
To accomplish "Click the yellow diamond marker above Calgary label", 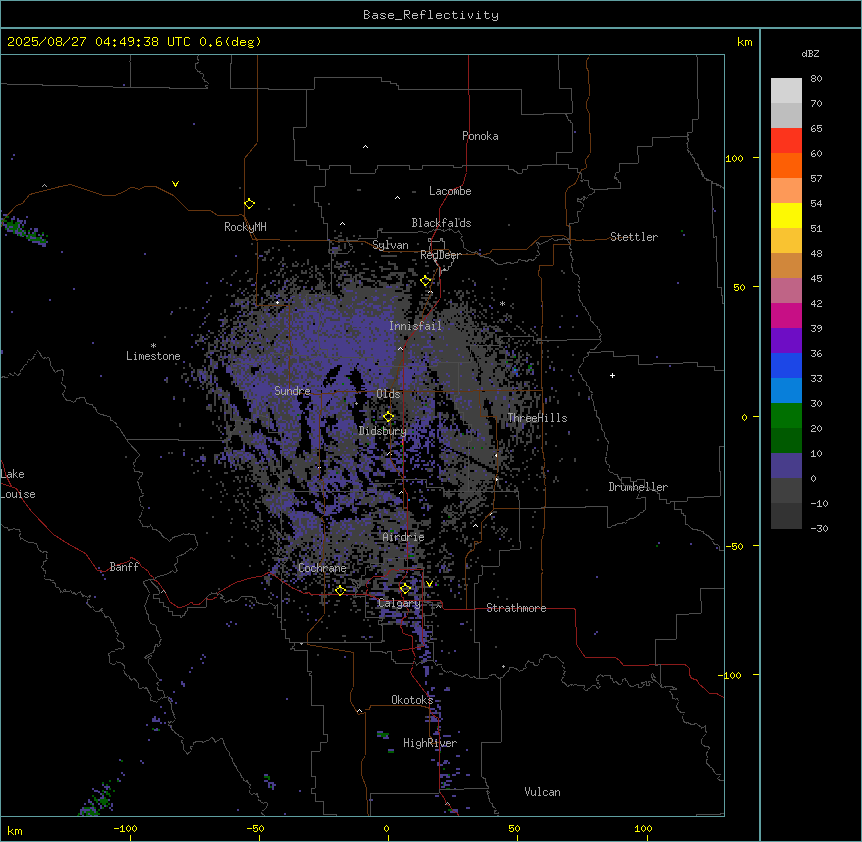I will pyautogui.click(x=405, y=589).
